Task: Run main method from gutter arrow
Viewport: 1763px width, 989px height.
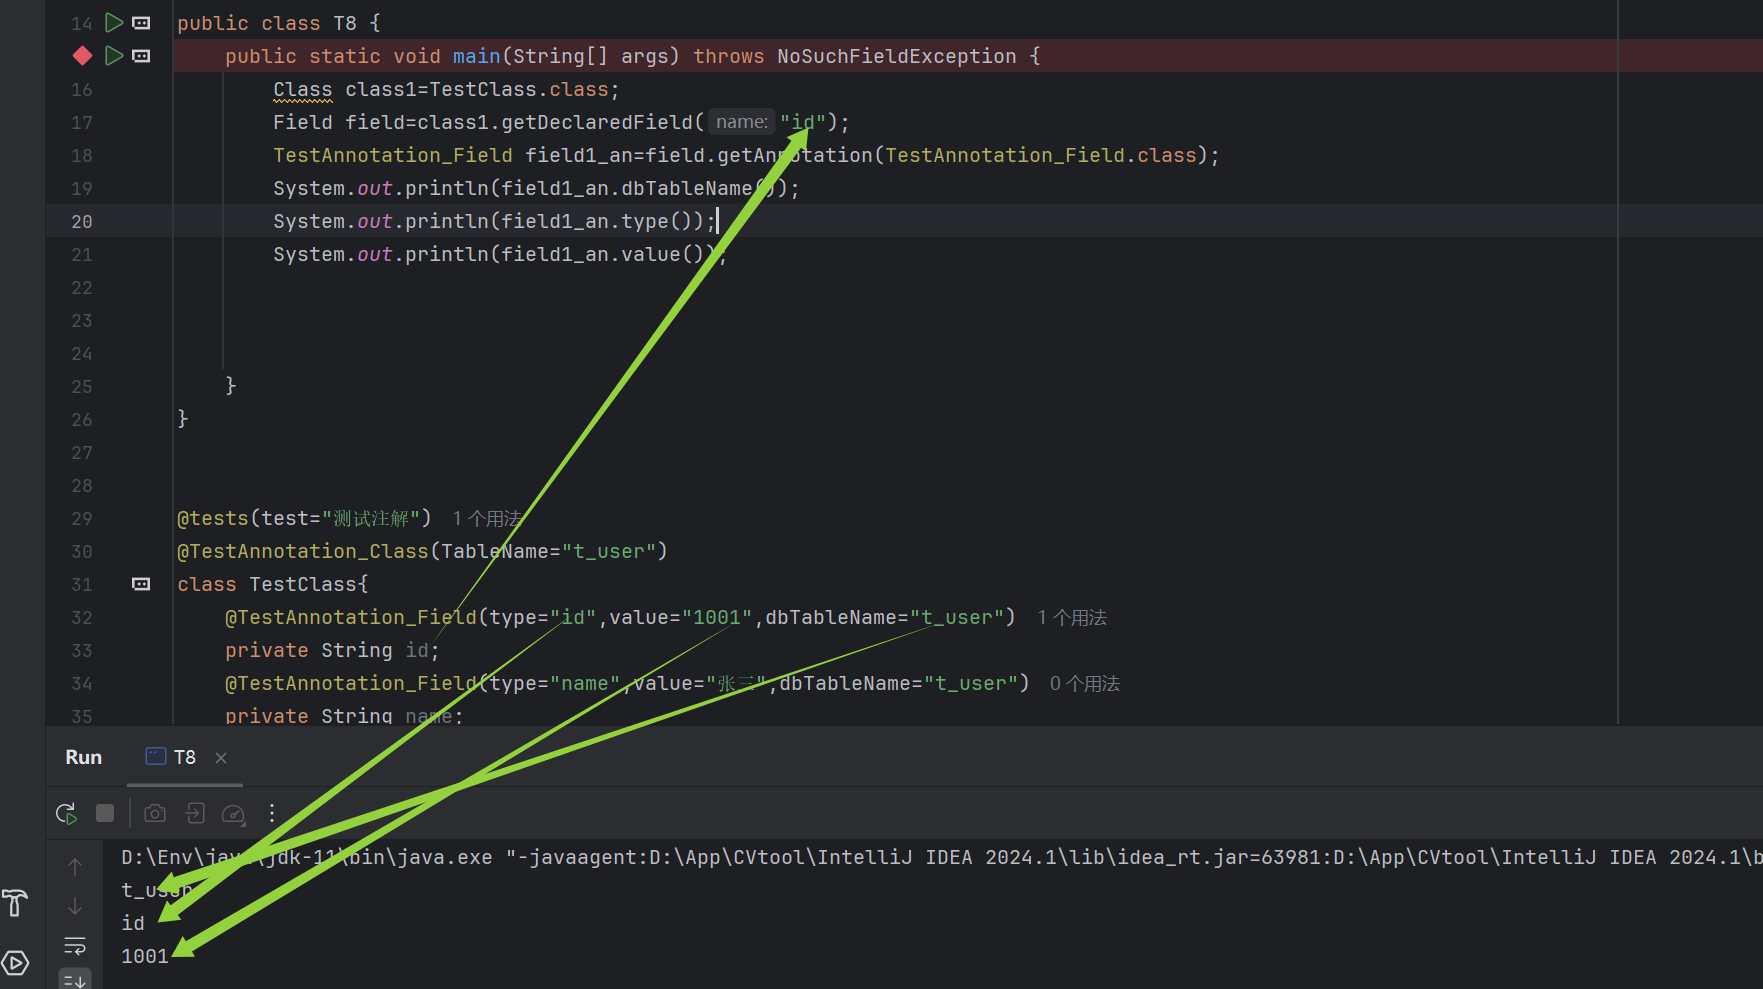Action: click(x=114, y=55)
